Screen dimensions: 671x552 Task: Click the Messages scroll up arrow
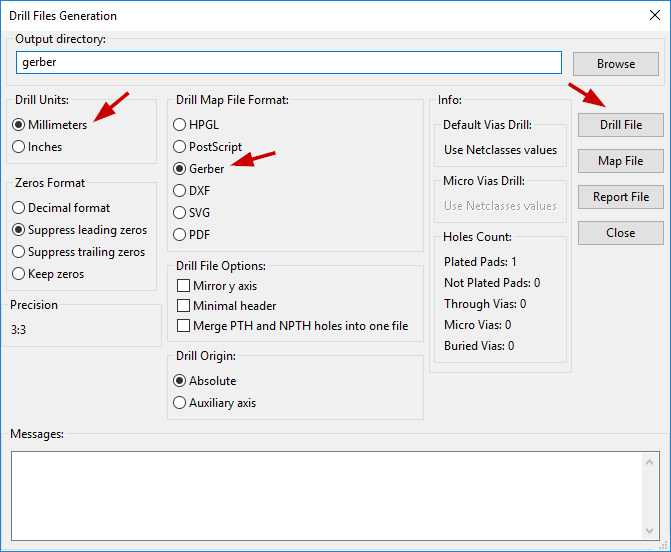click(x=650, y=462)
